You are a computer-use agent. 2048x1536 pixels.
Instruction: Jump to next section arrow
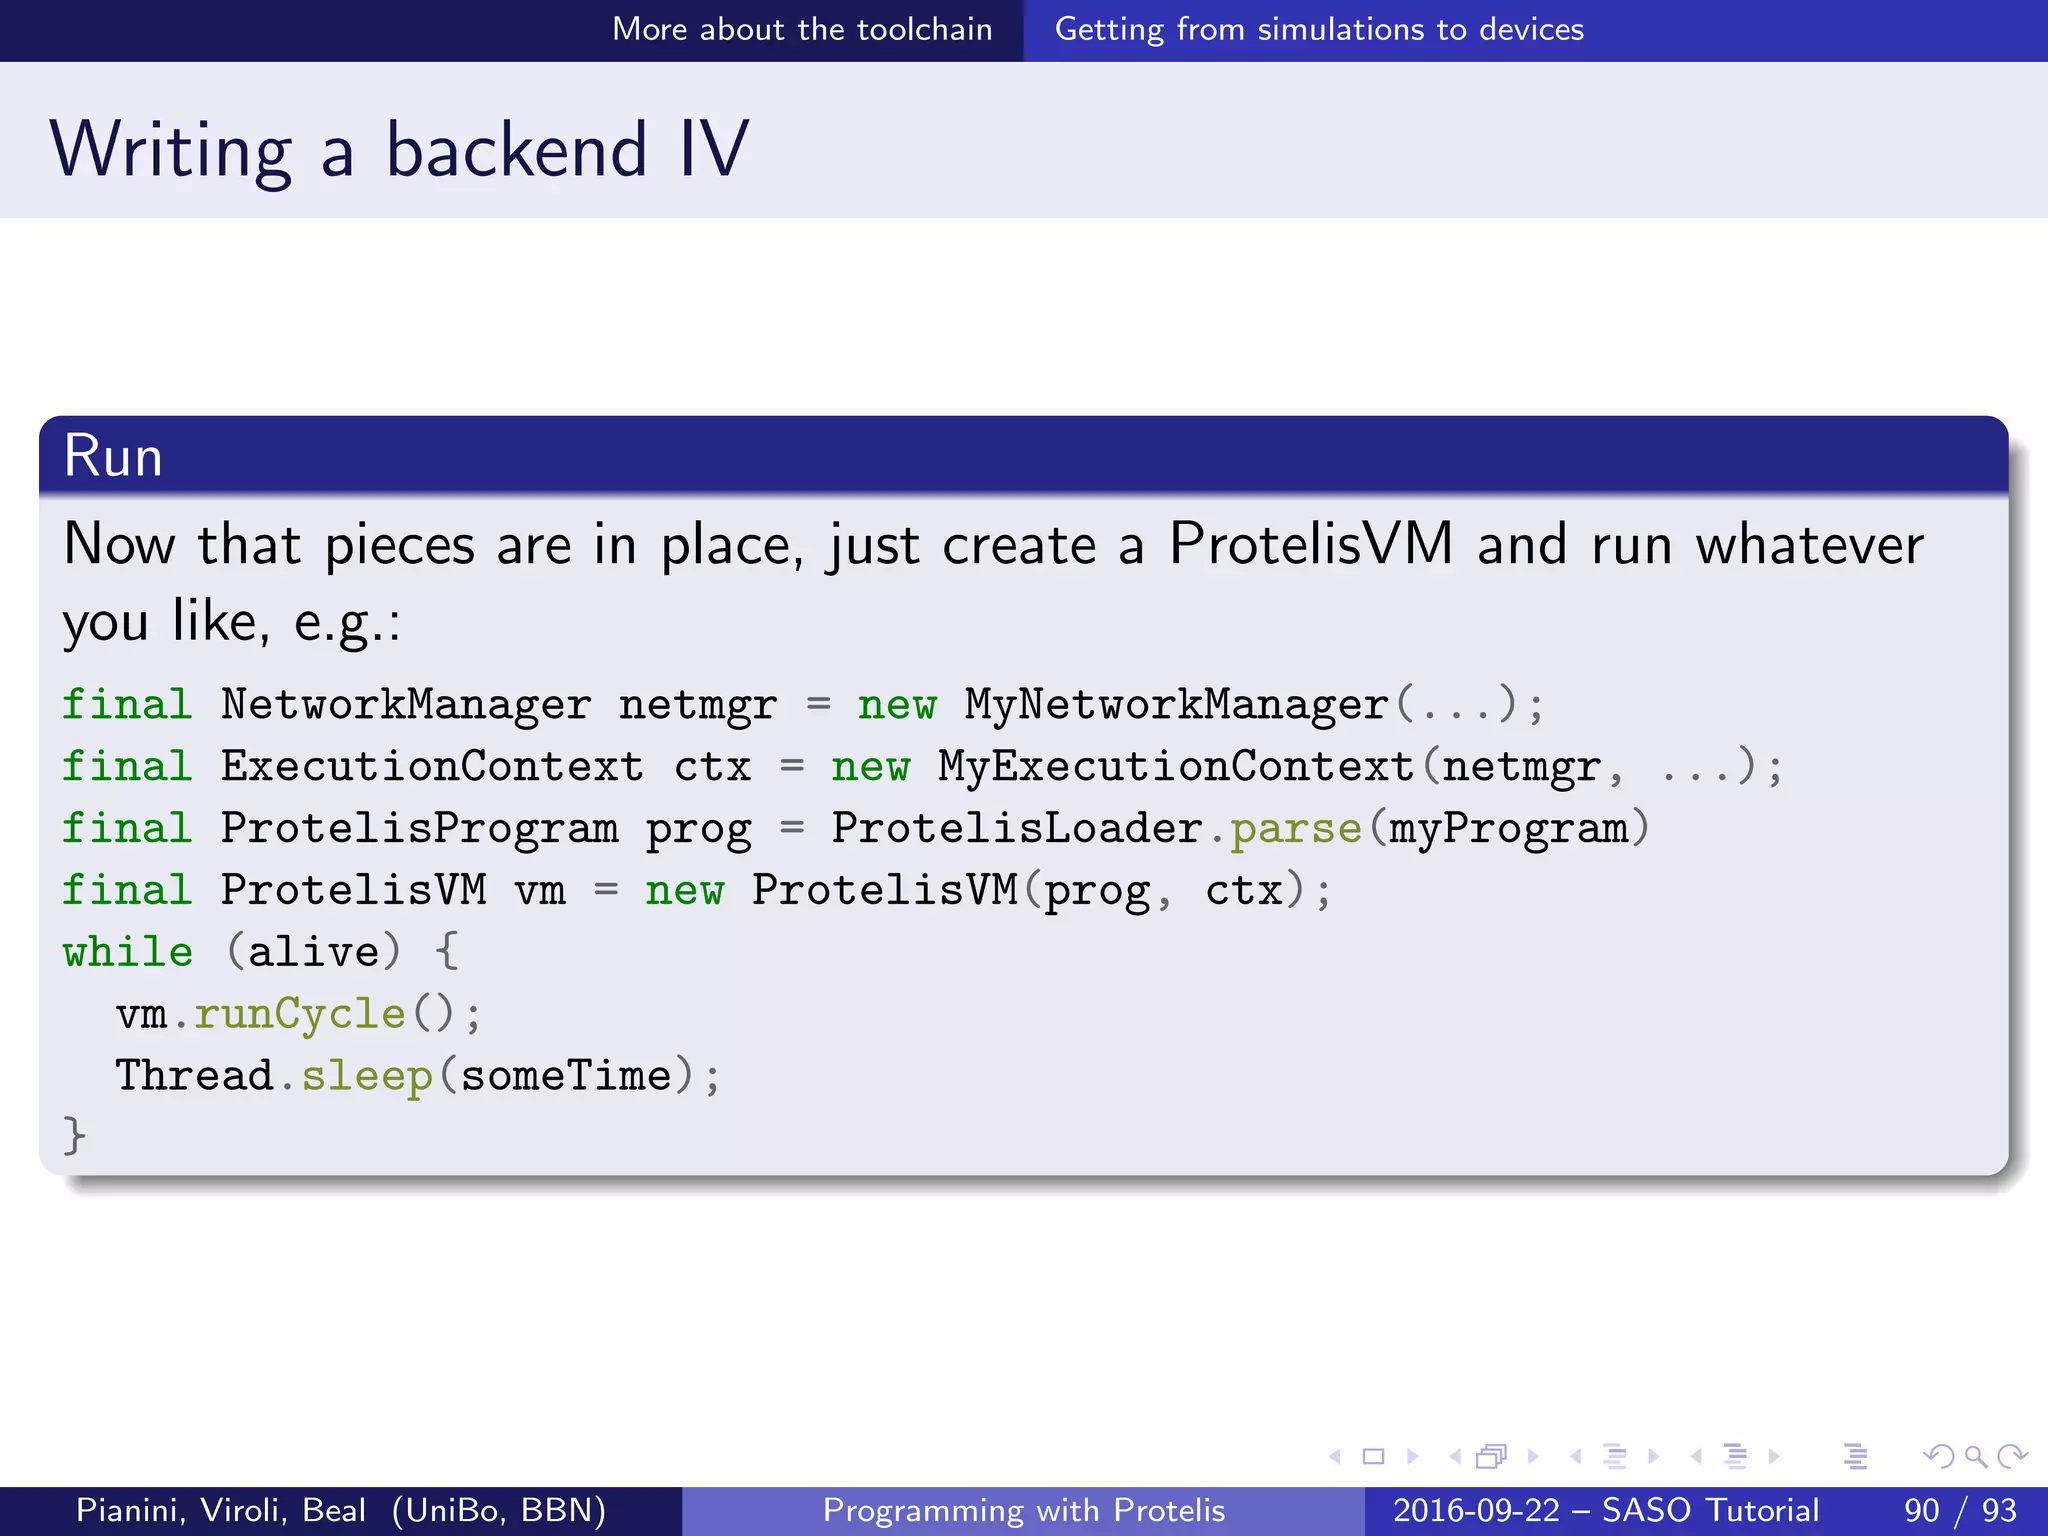pyautogui.click(x=1774, y=1457)
